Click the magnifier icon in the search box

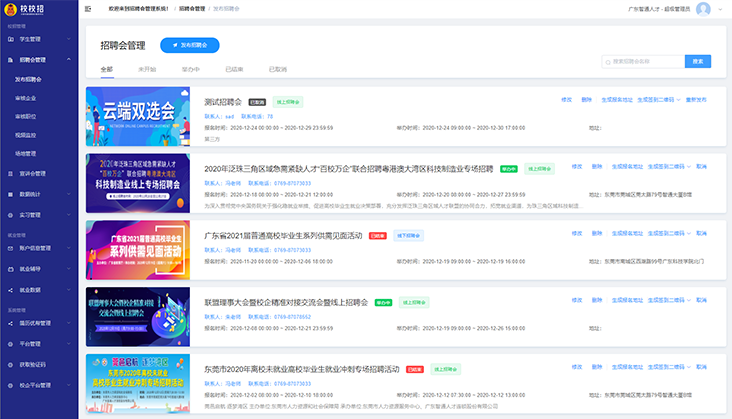pos(608,62)
